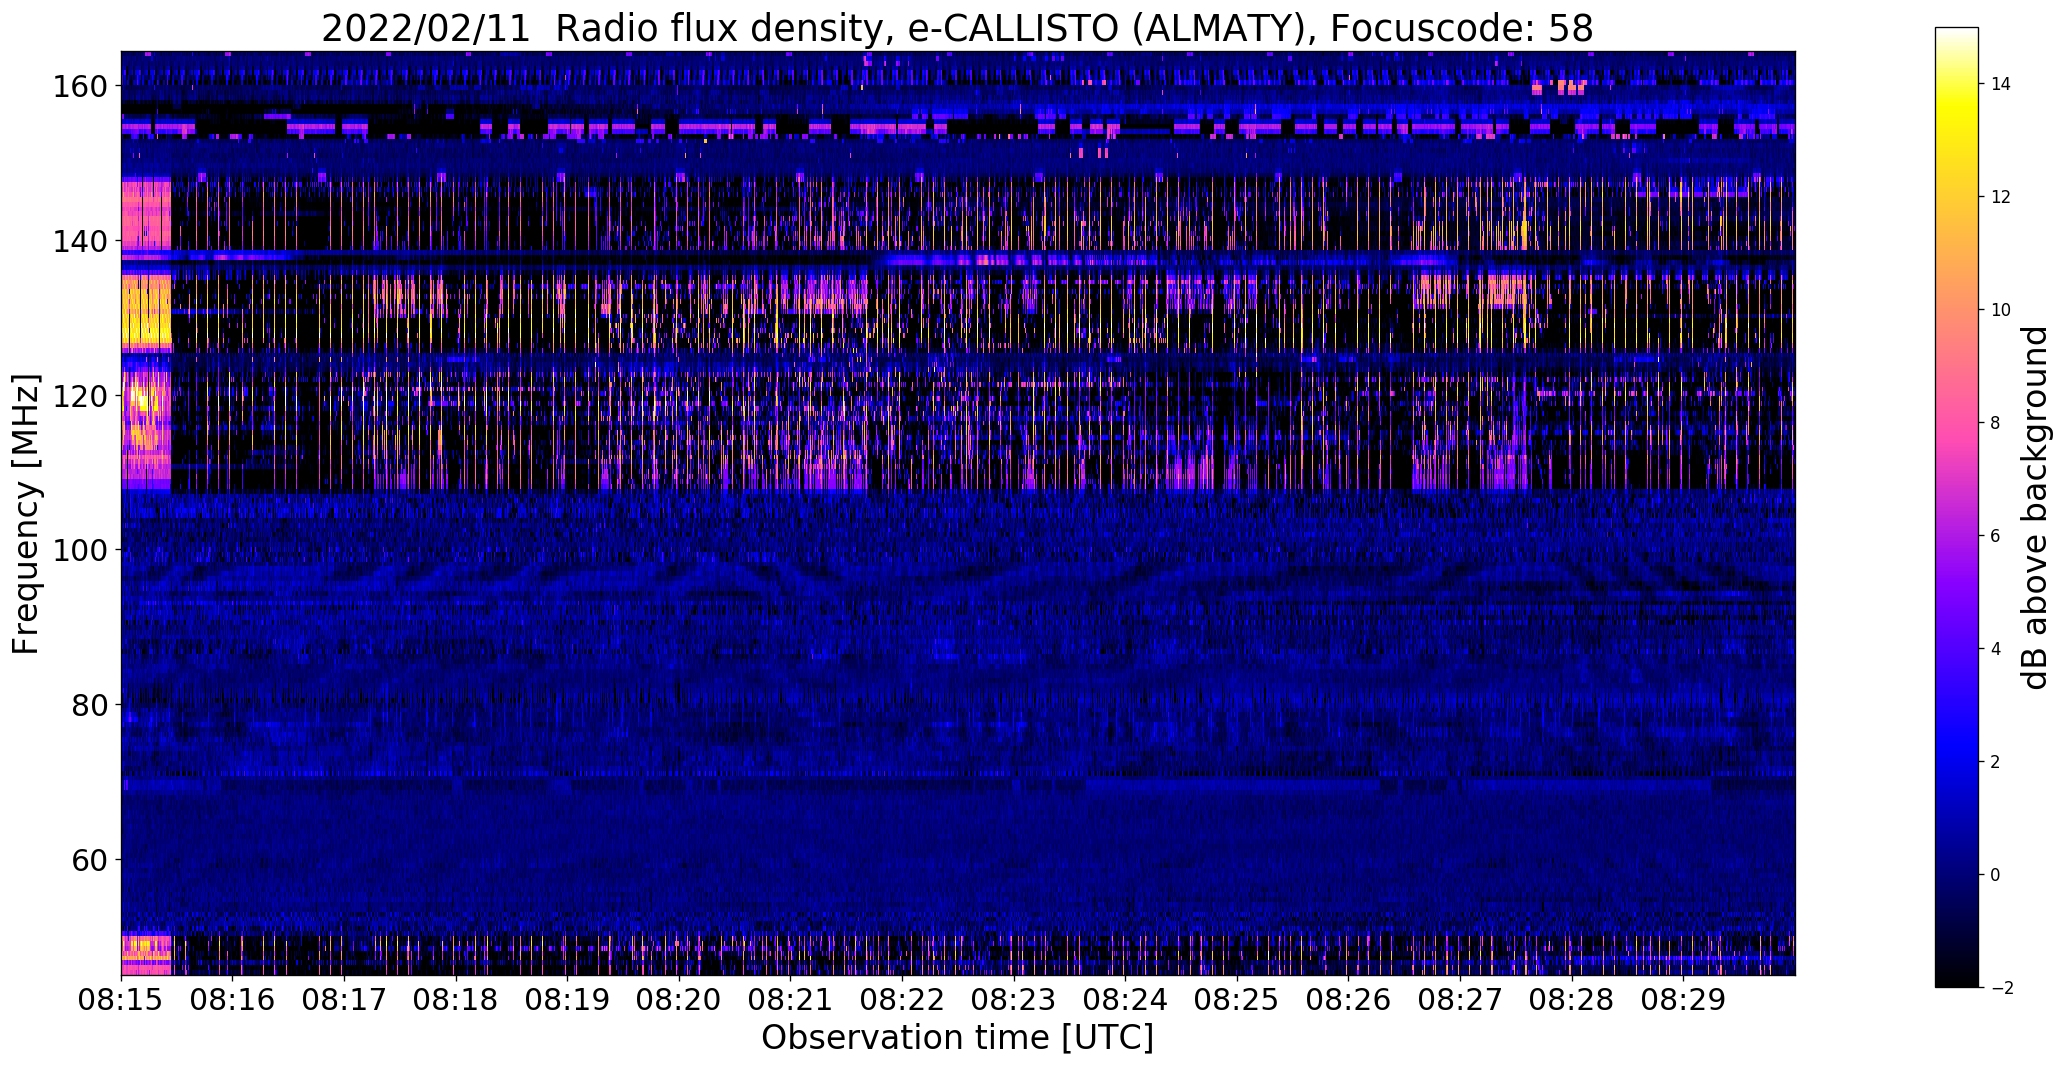Click the colorbar tick label 14
The image size is (2066, 1067).
coord(2000,84)
